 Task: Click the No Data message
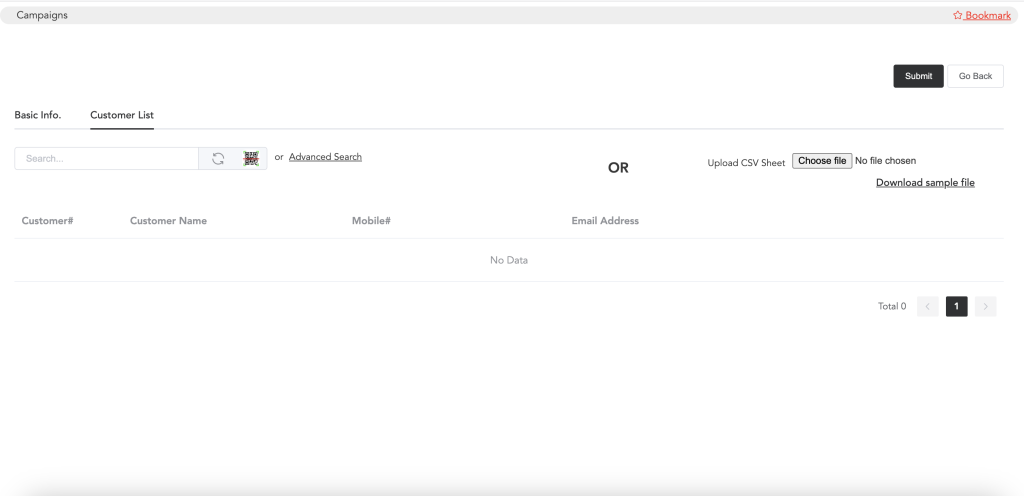pos(509,260)
